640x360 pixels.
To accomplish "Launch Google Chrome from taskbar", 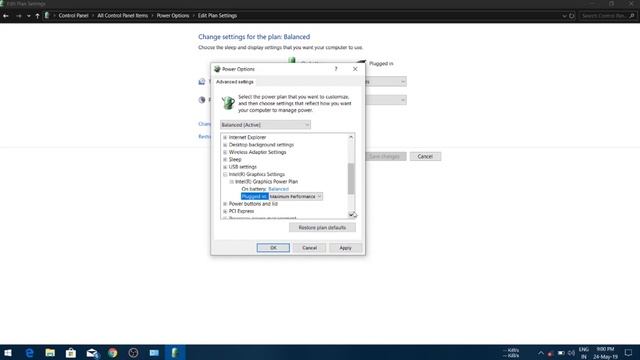I will (x=113, y=353).
